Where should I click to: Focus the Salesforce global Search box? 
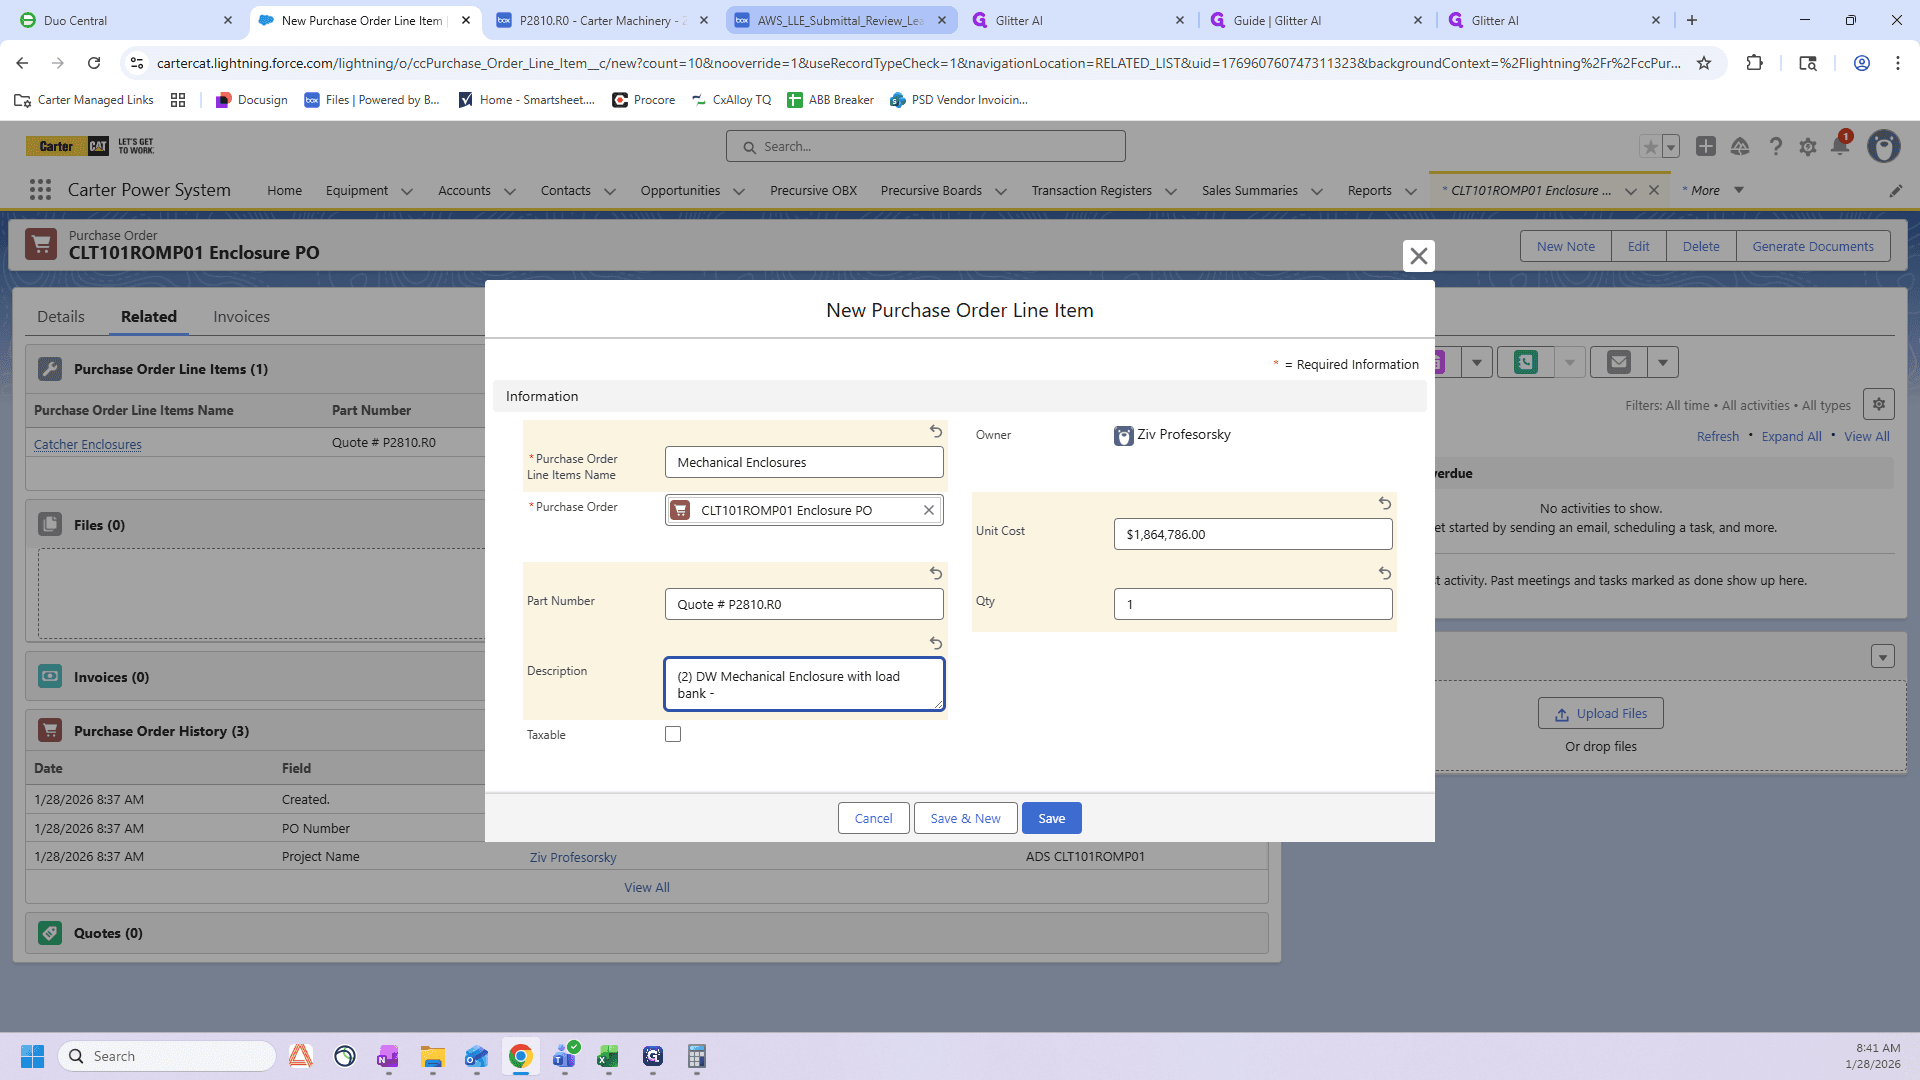coord(926,146)
